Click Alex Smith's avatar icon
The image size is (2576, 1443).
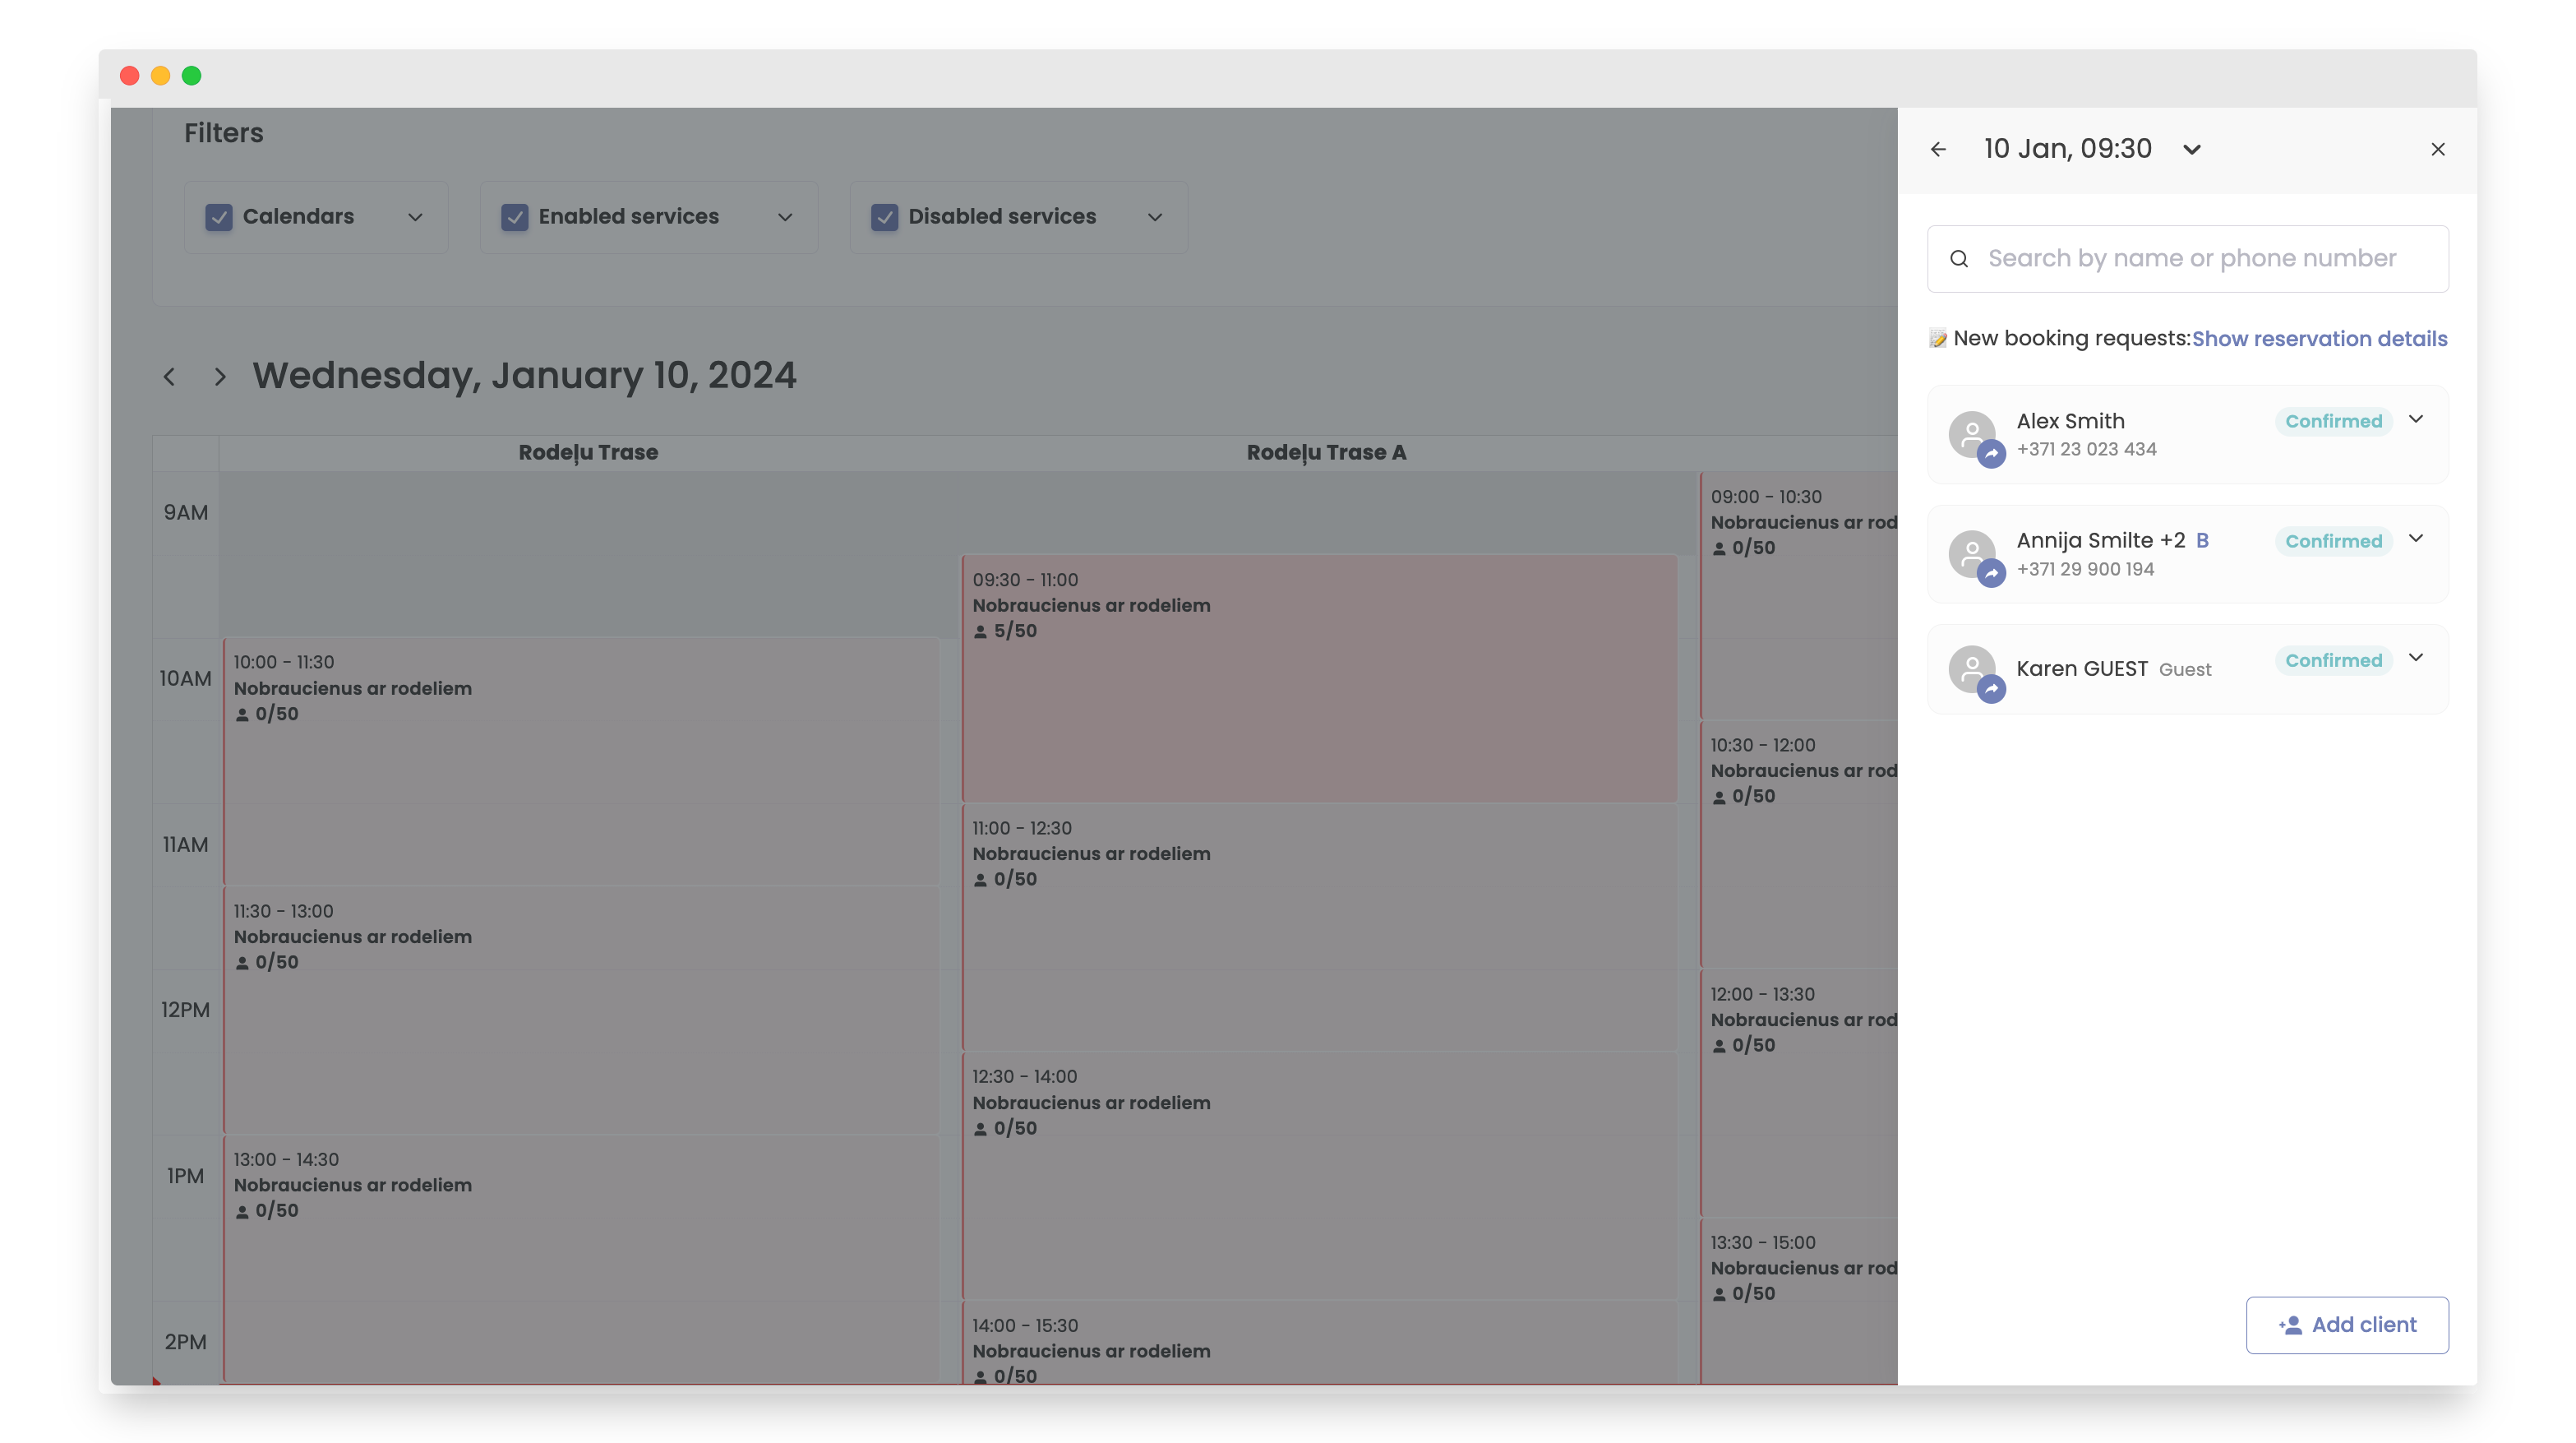[1972, 435]
